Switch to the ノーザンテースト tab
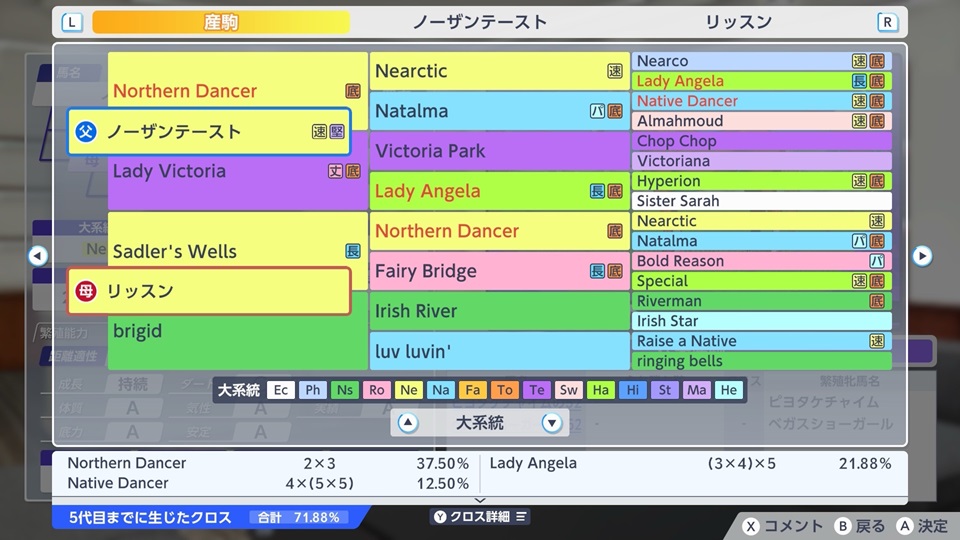 point(480,23)
